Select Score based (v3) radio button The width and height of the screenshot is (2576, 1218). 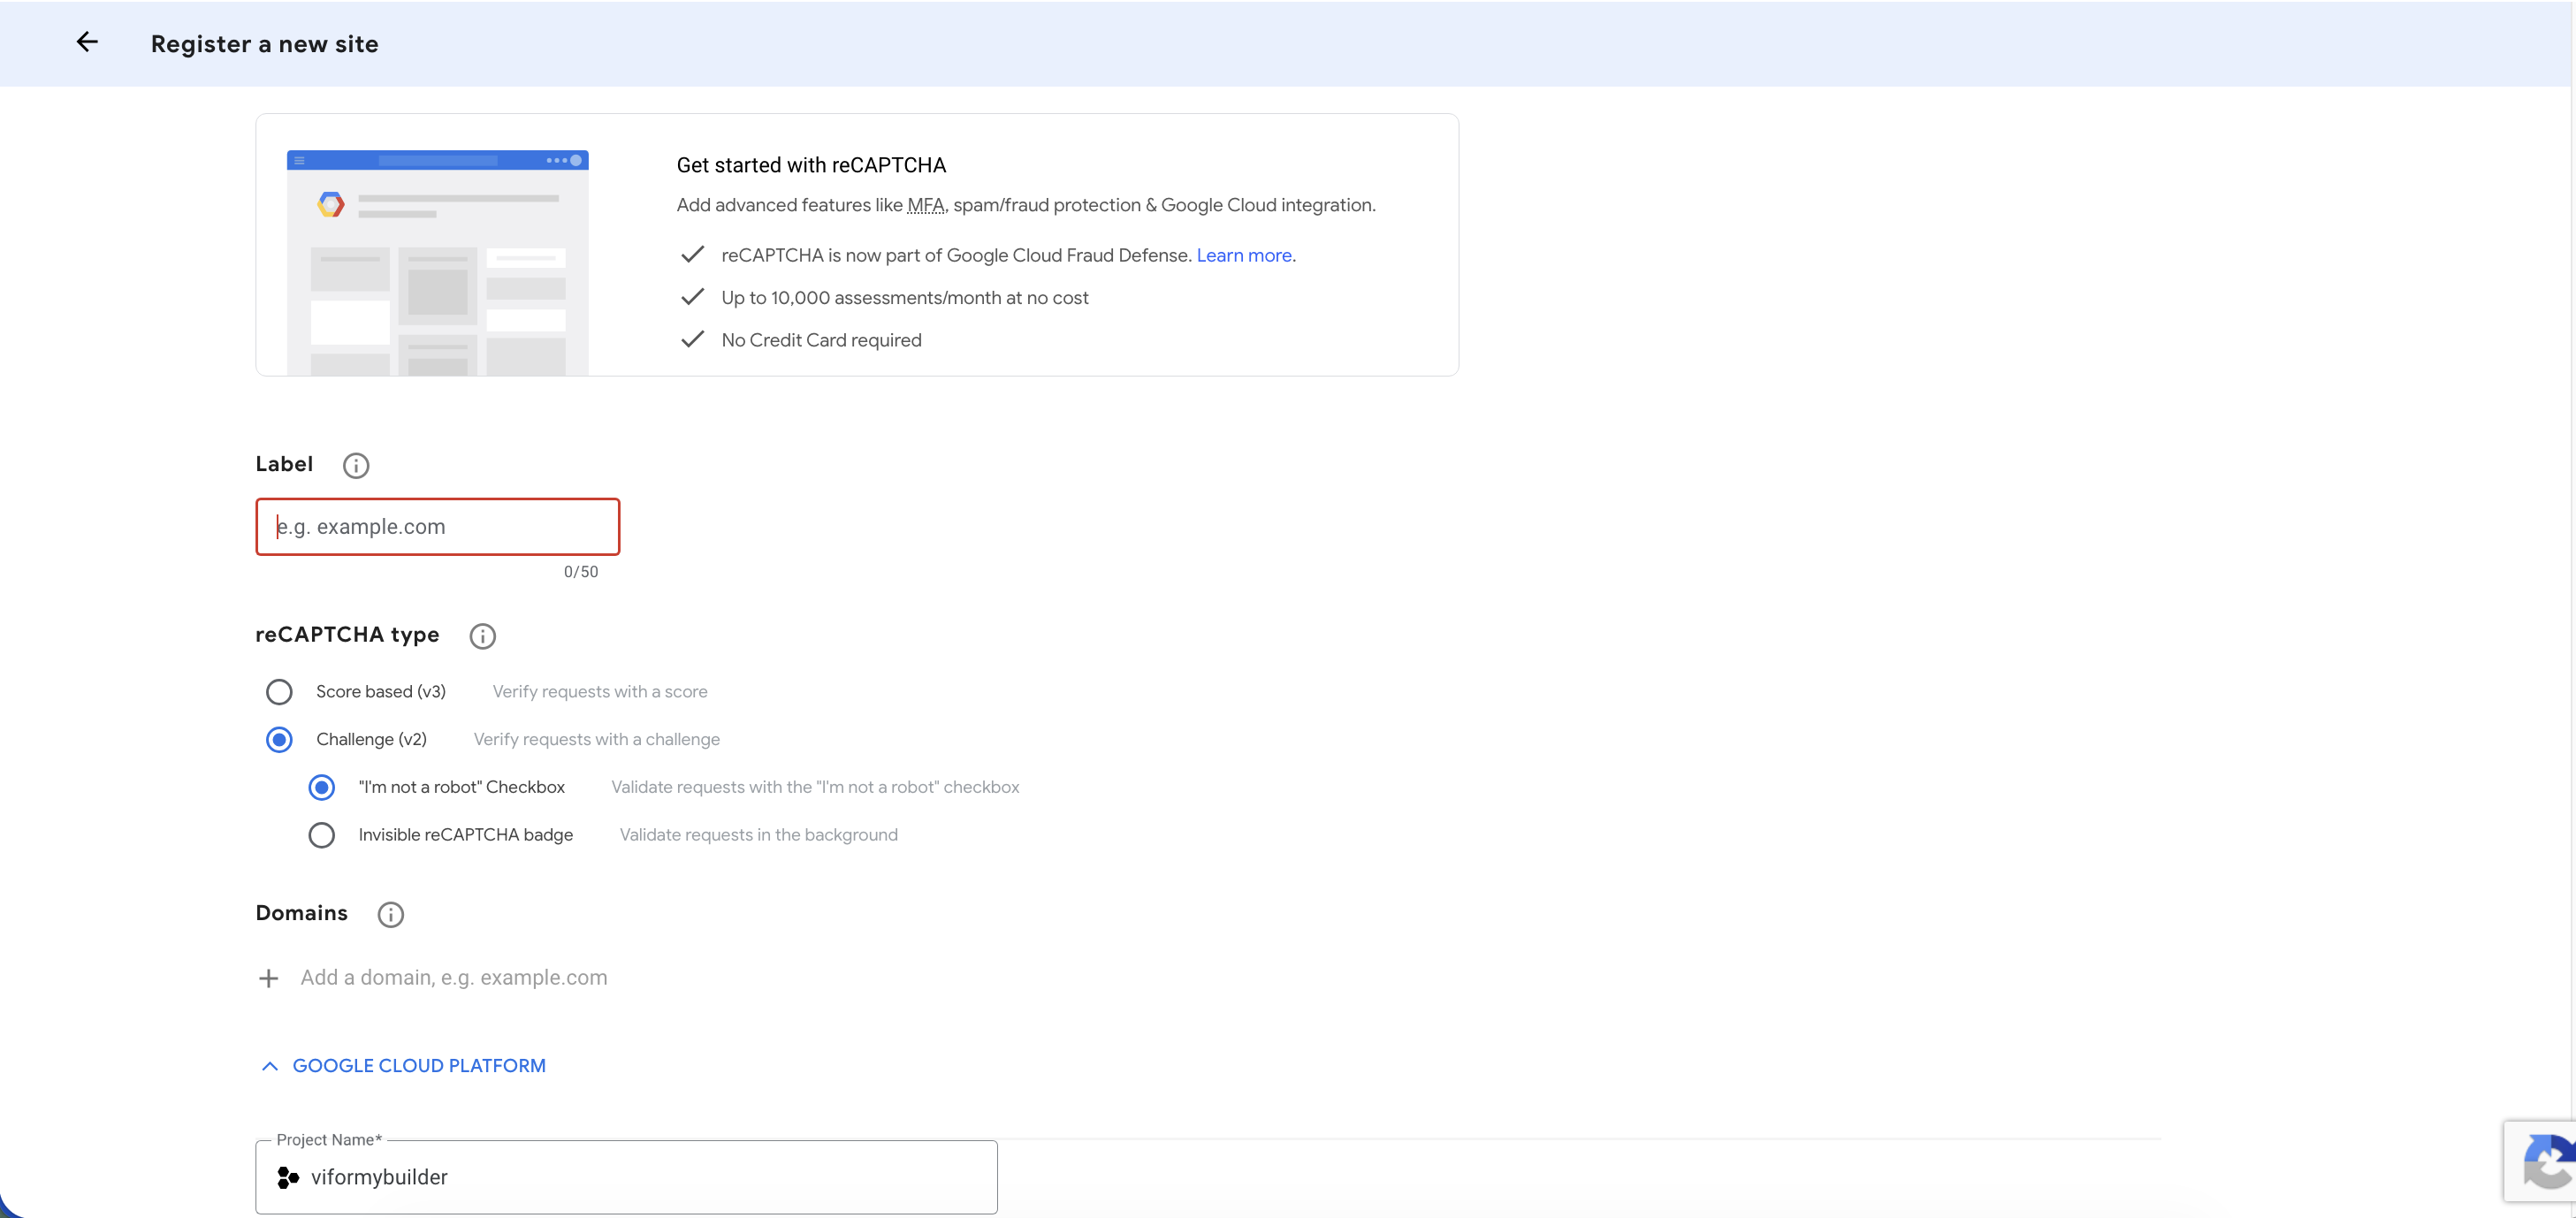pyautogui.click(x=279, y=692)
